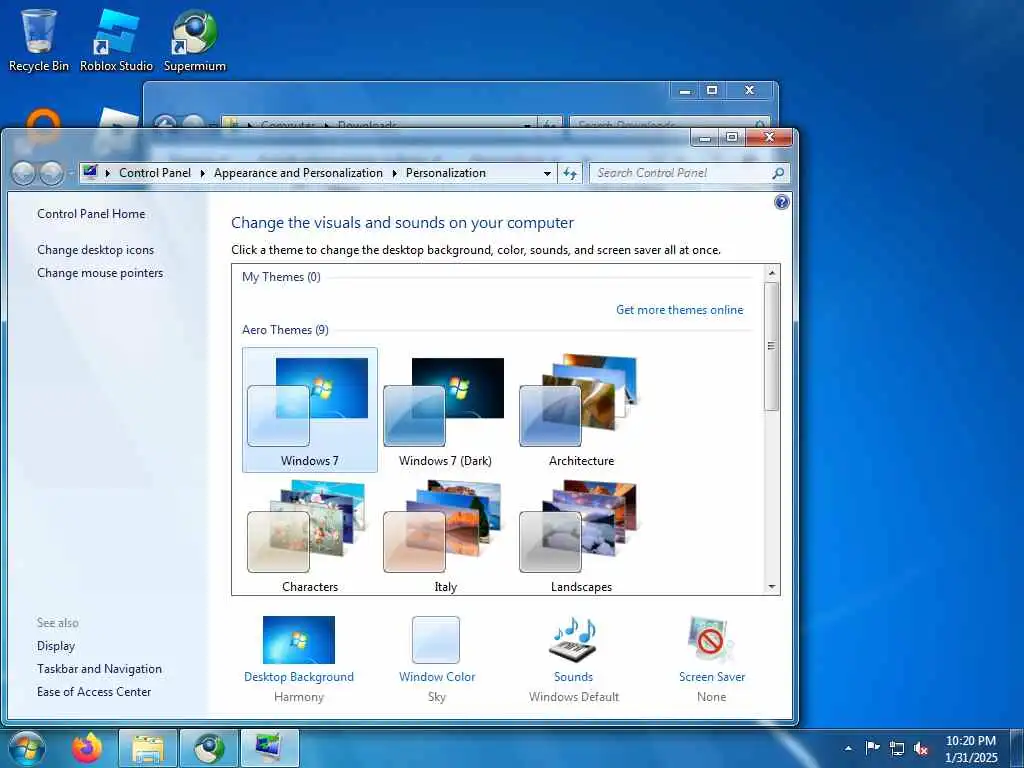Expand arrow after Appearance and Personalization breadcrumb
Screen dimensions: 1024x768
tap(394, 173)
